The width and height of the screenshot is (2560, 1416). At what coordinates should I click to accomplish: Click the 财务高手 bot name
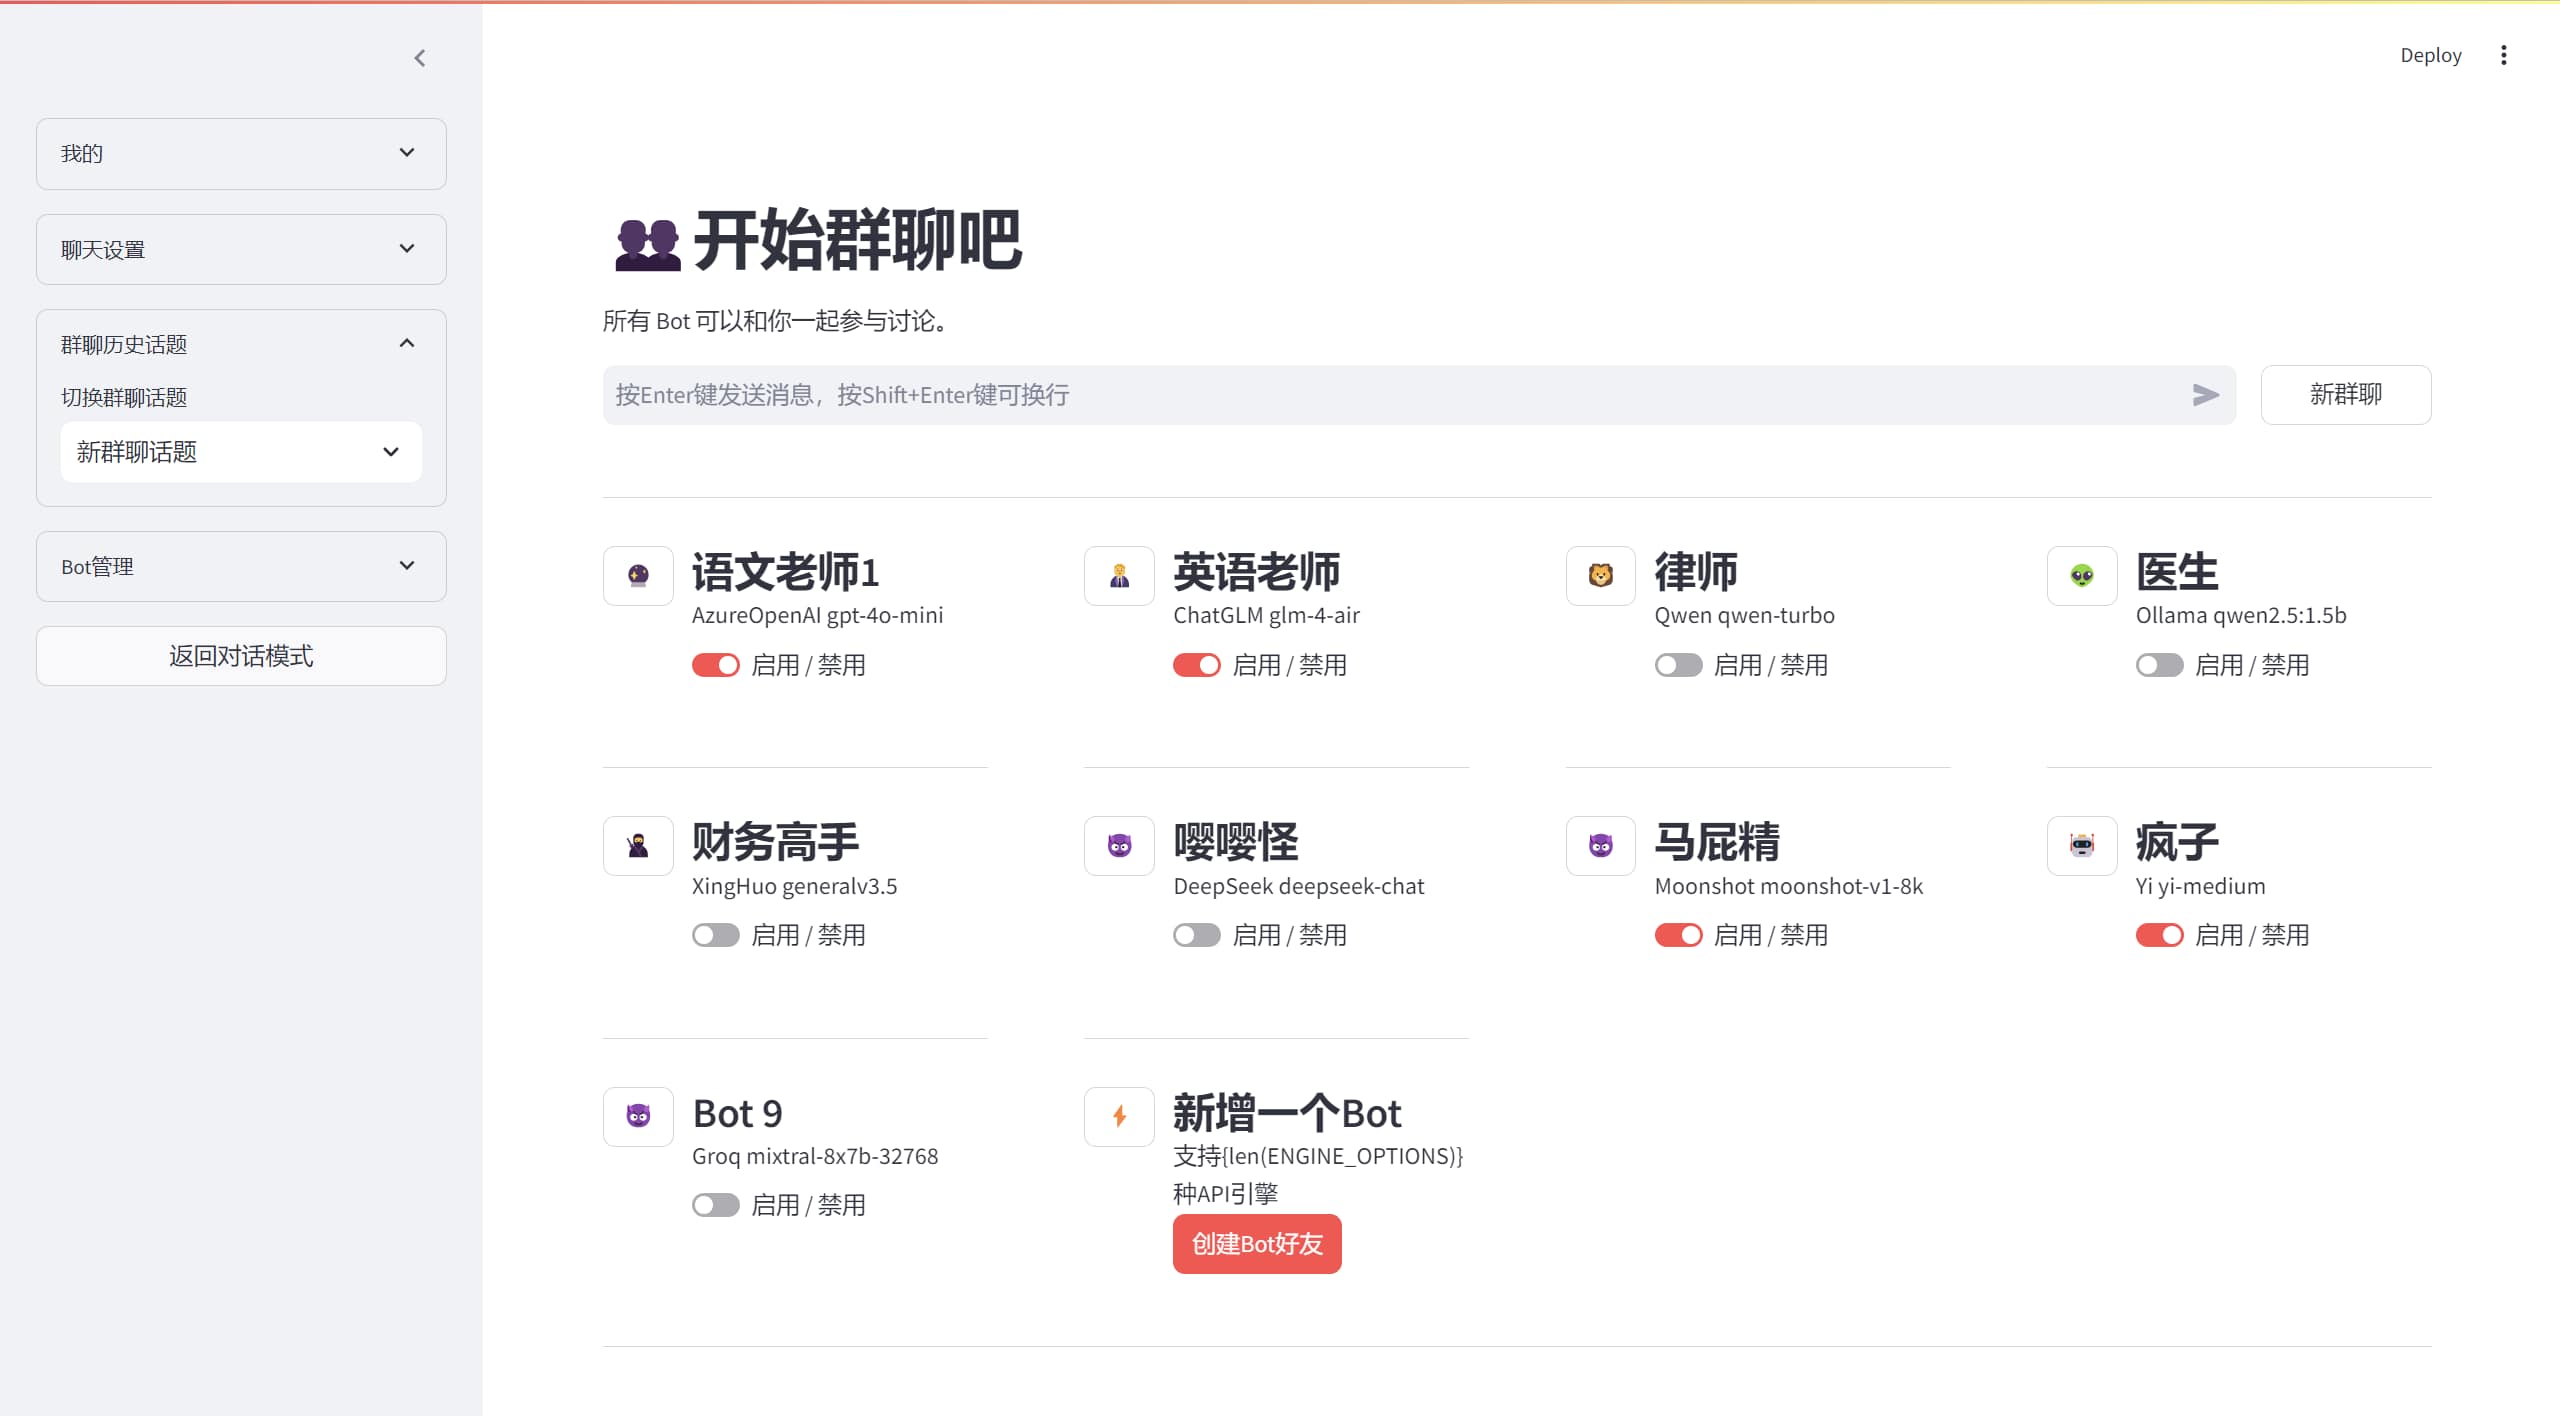pos(775,842)
